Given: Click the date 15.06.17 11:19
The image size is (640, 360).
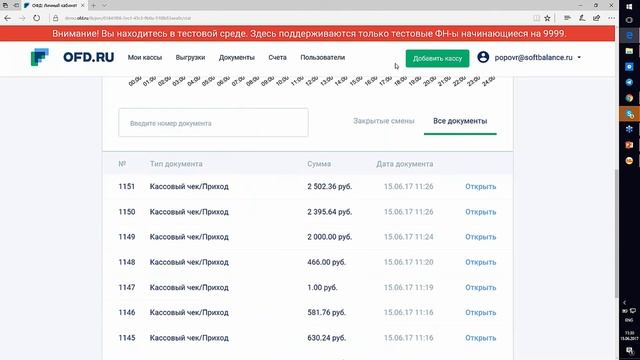Looking at the screenshot, I should click(409, 287).
